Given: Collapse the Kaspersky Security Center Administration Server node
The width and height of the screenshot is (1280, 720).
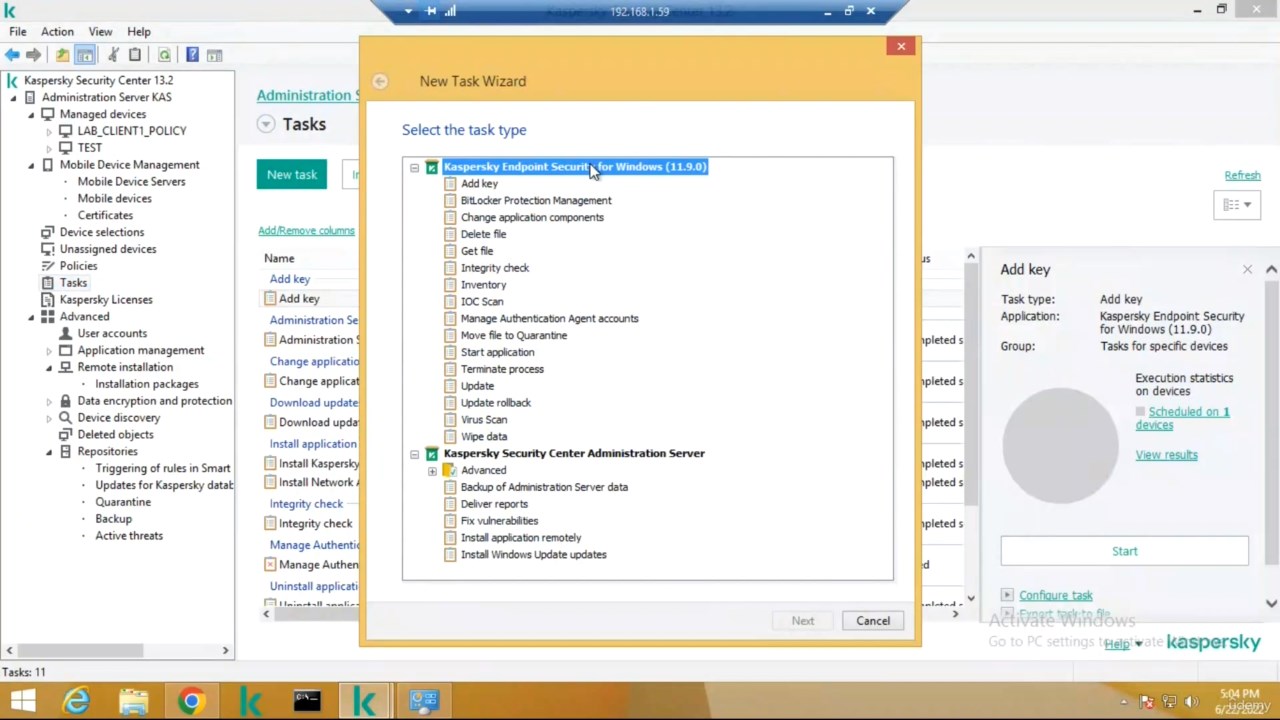Looking at the screenshot, I should [x=414, y=454].
